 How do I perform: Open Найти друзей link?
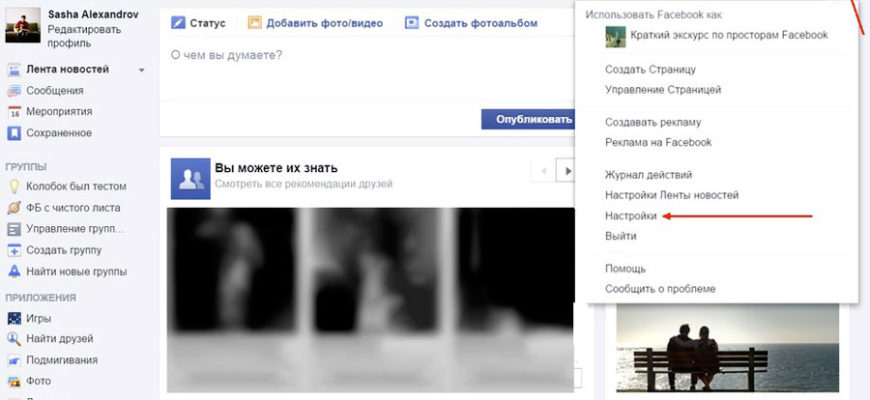pos(60,339)
